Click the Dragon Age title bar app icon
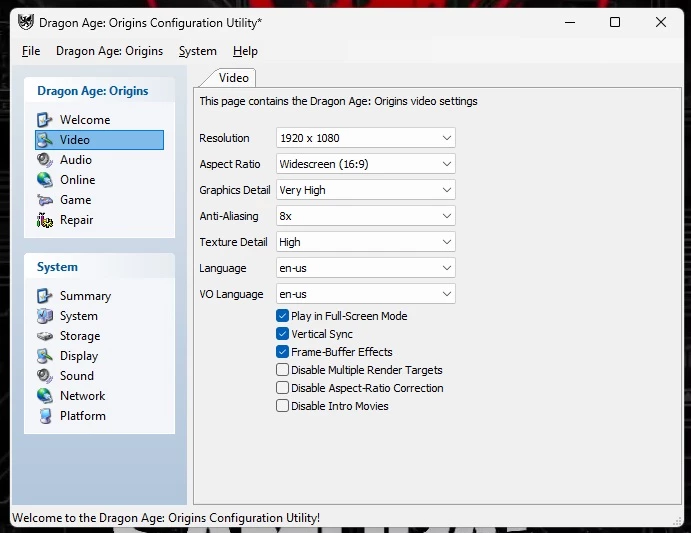Image resolution: width=691 pixels, height=533 pixels. pos(26,22)
